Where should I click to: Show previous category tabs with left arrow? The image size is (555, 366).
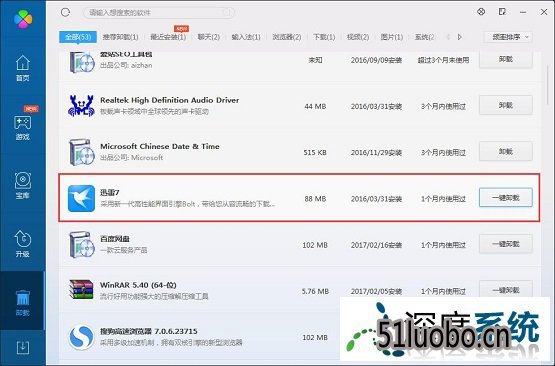click(448, 37)
